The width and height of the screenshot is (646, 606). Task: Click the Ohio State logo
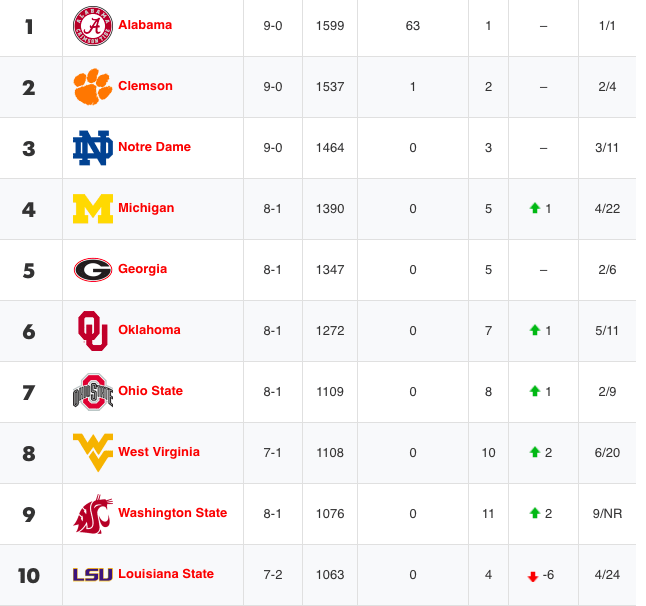tap(93, 392)
